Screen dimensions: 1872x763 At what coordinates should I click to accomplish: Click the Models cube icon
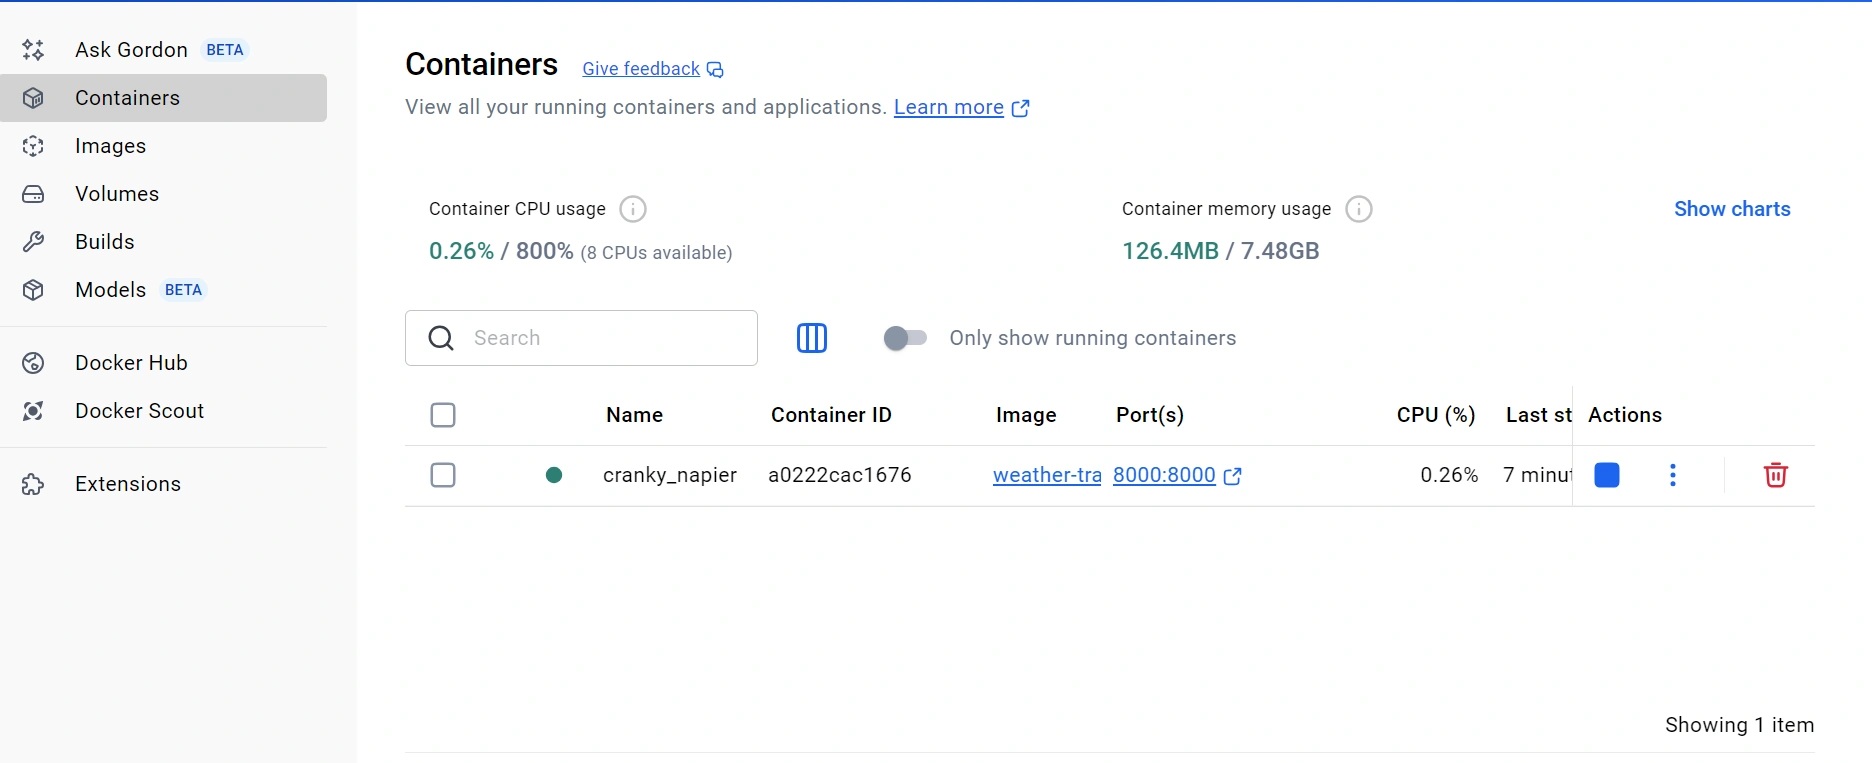(x=33, y=290)
